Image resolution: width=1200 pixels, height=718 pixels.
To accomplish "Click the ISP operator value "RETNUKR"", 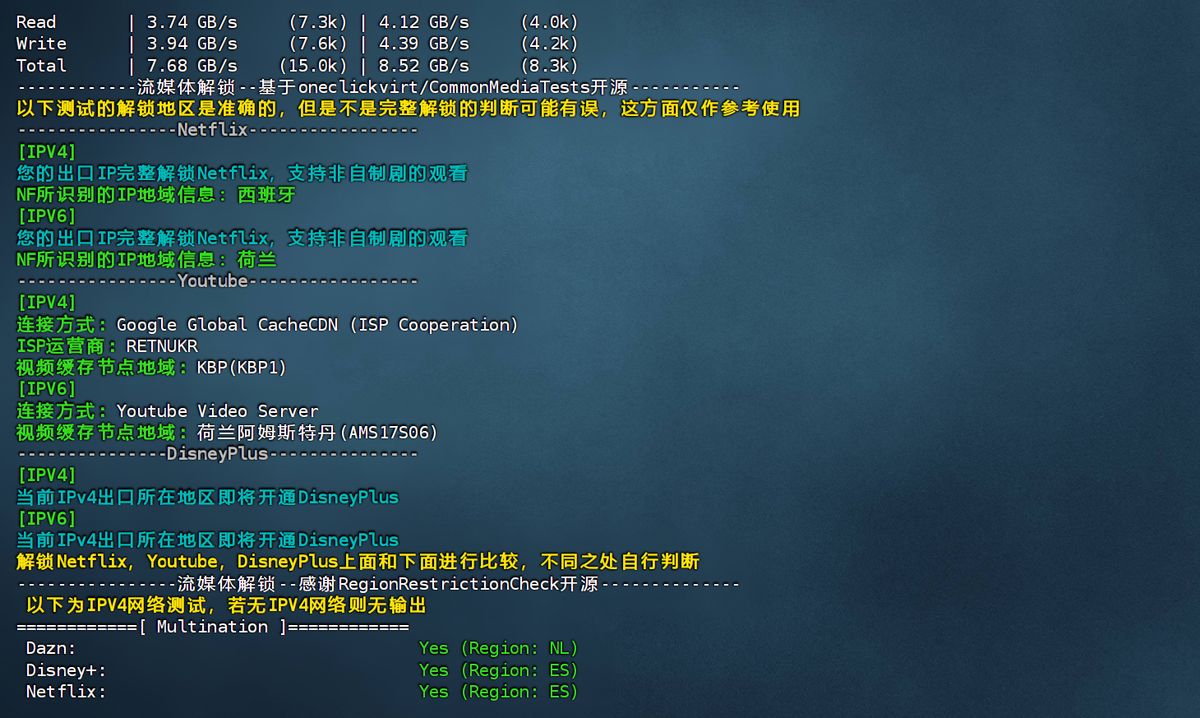I will point(162,346).
